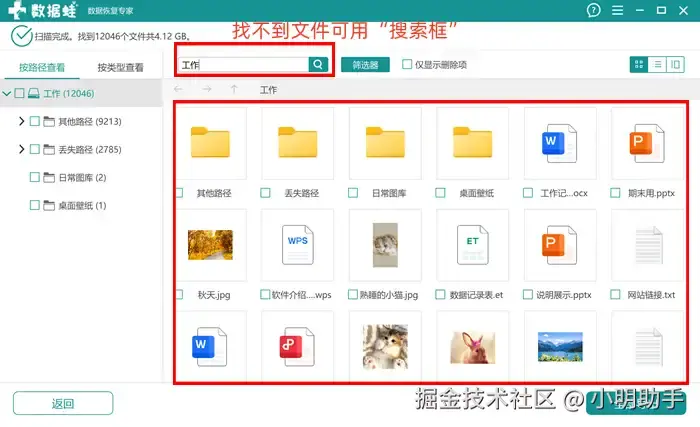The height and width of the screenshot is (427, 700).
Task: Open the help question mark icon
Action: click(593, 10)
